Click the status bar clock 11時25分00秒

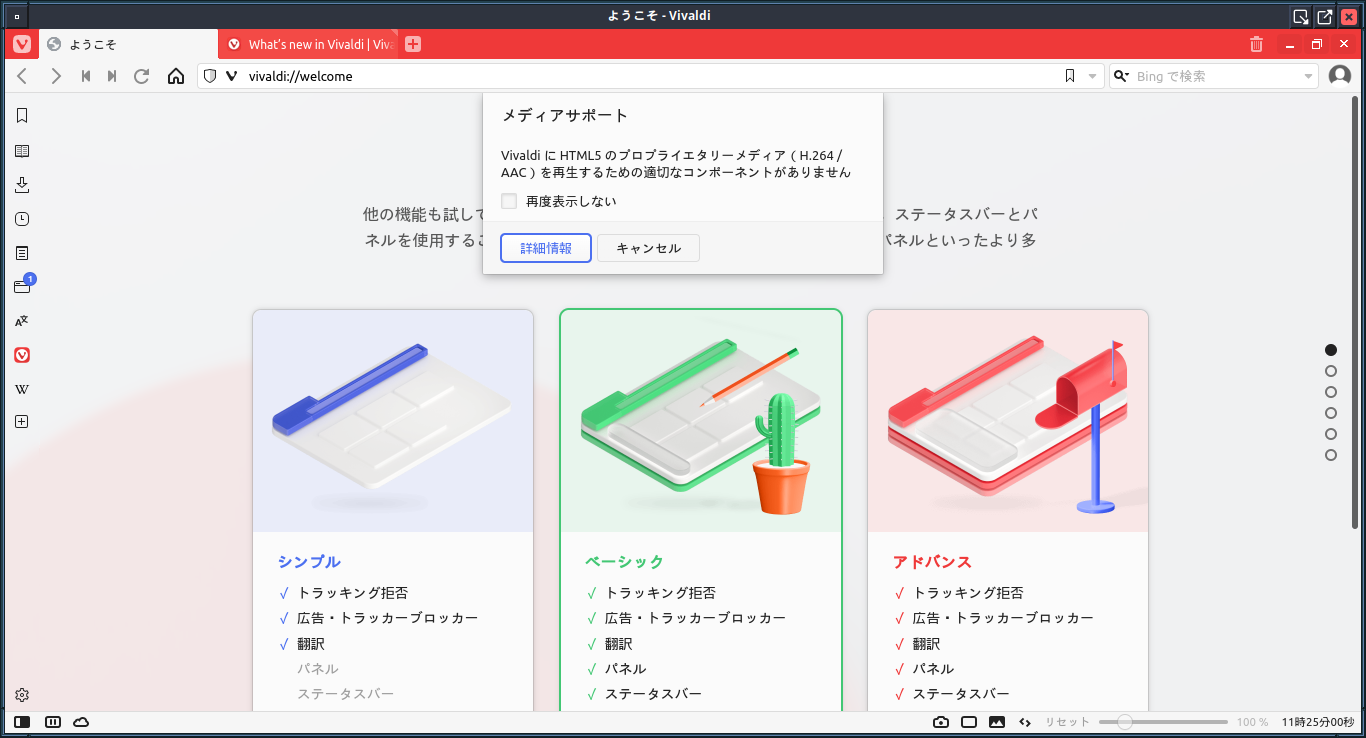pos(1317,722)
